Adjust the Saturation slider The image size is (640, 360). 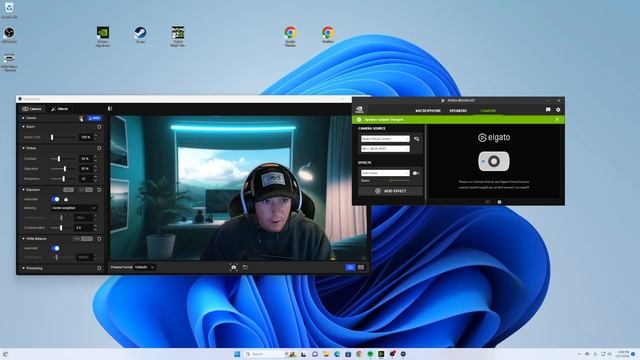(x=63, y=169)
